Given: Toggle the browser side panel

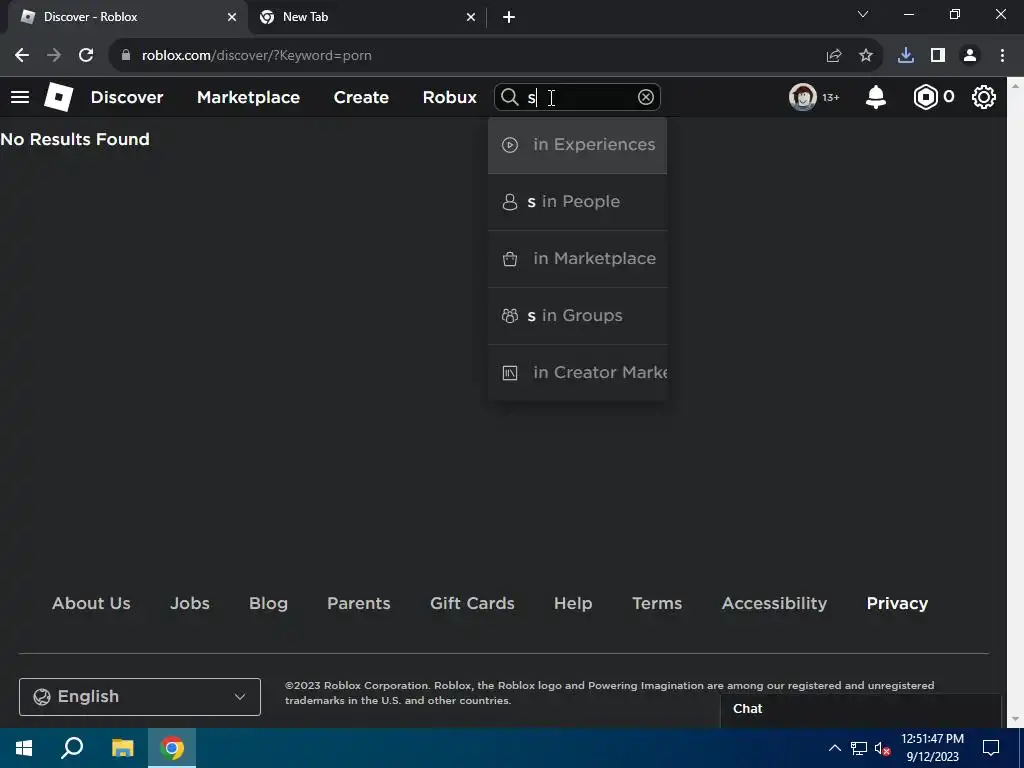Looking at the screenshot, I should pyautogui.click(x=938, y=56).
